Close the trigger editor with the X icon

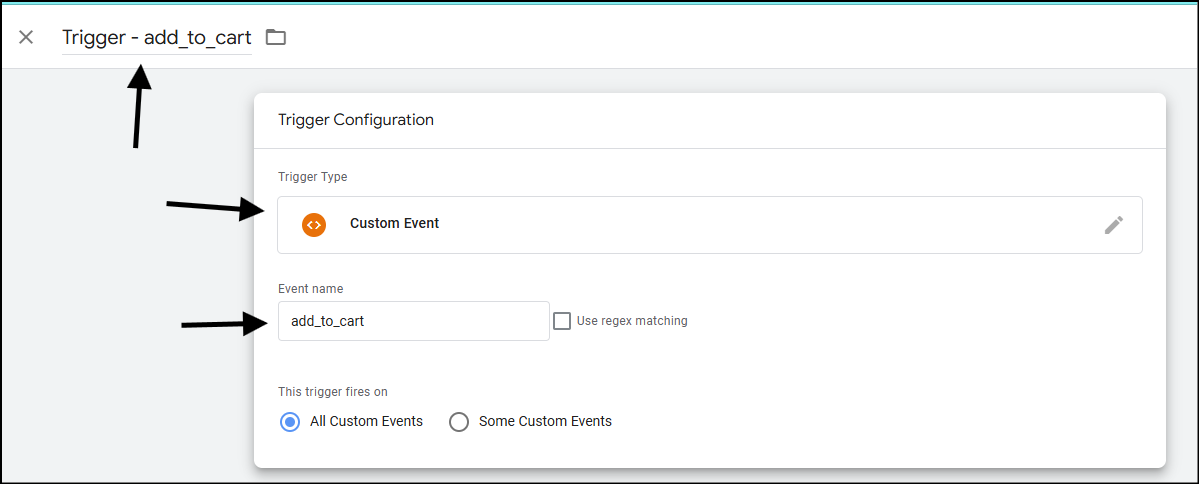[26, 37]
